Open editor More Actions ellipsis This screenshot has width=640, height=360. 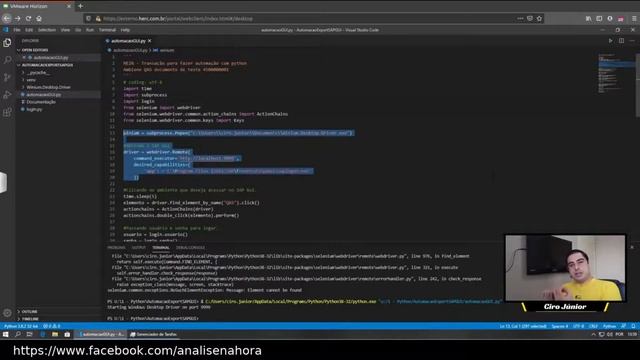(632, 41)
